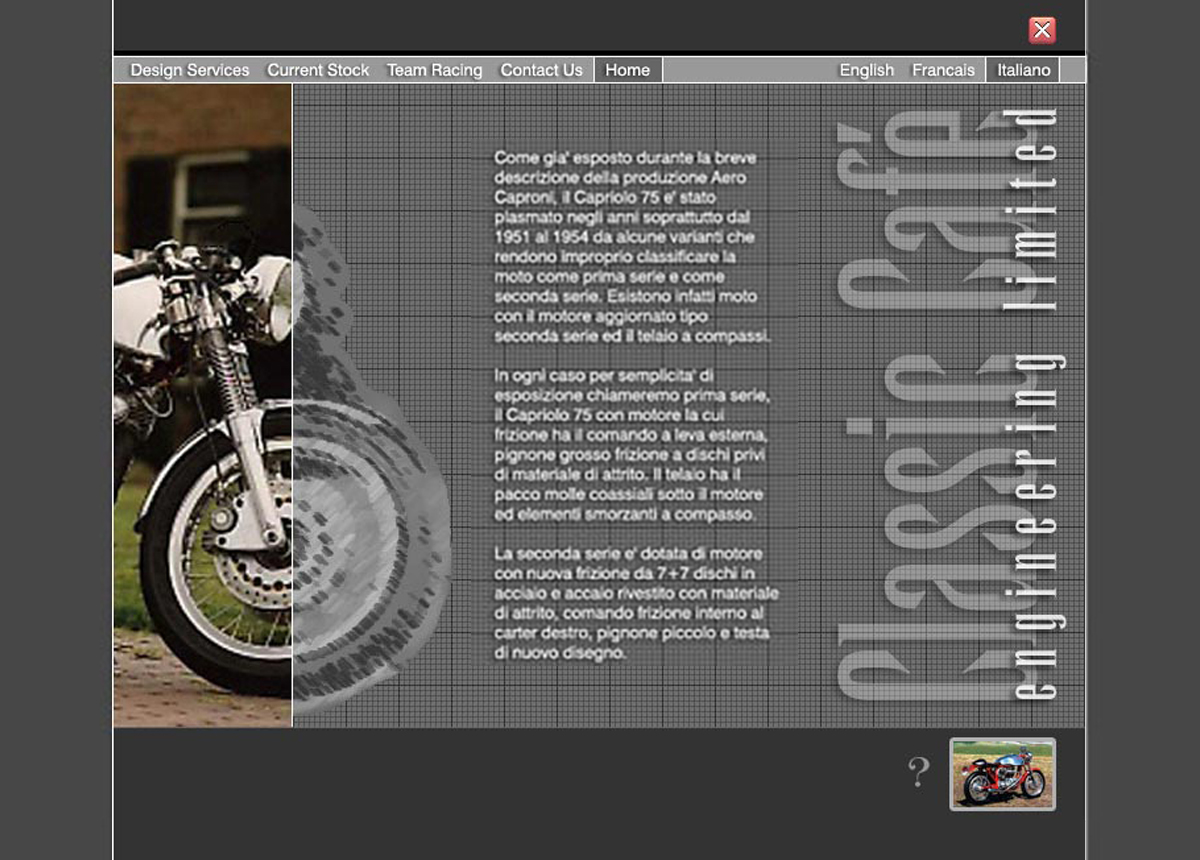Switch site language to Francais
Viewport: 1200px width, 860px height.
943,70
